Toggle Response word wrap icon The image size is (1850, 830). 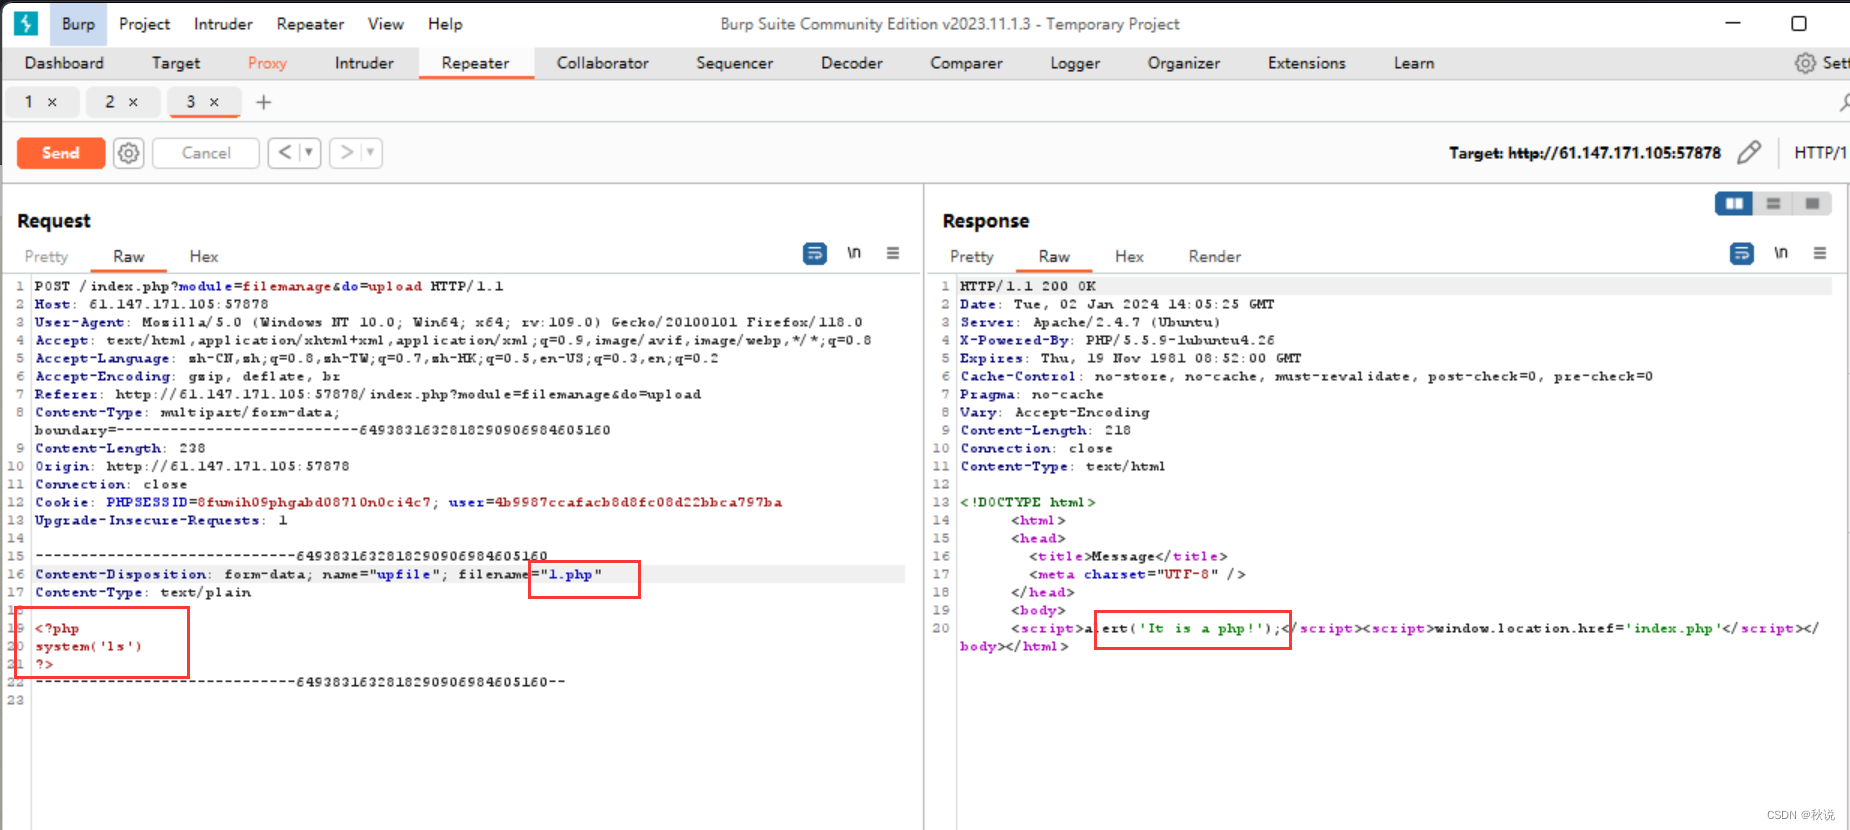pos(1742,254)
